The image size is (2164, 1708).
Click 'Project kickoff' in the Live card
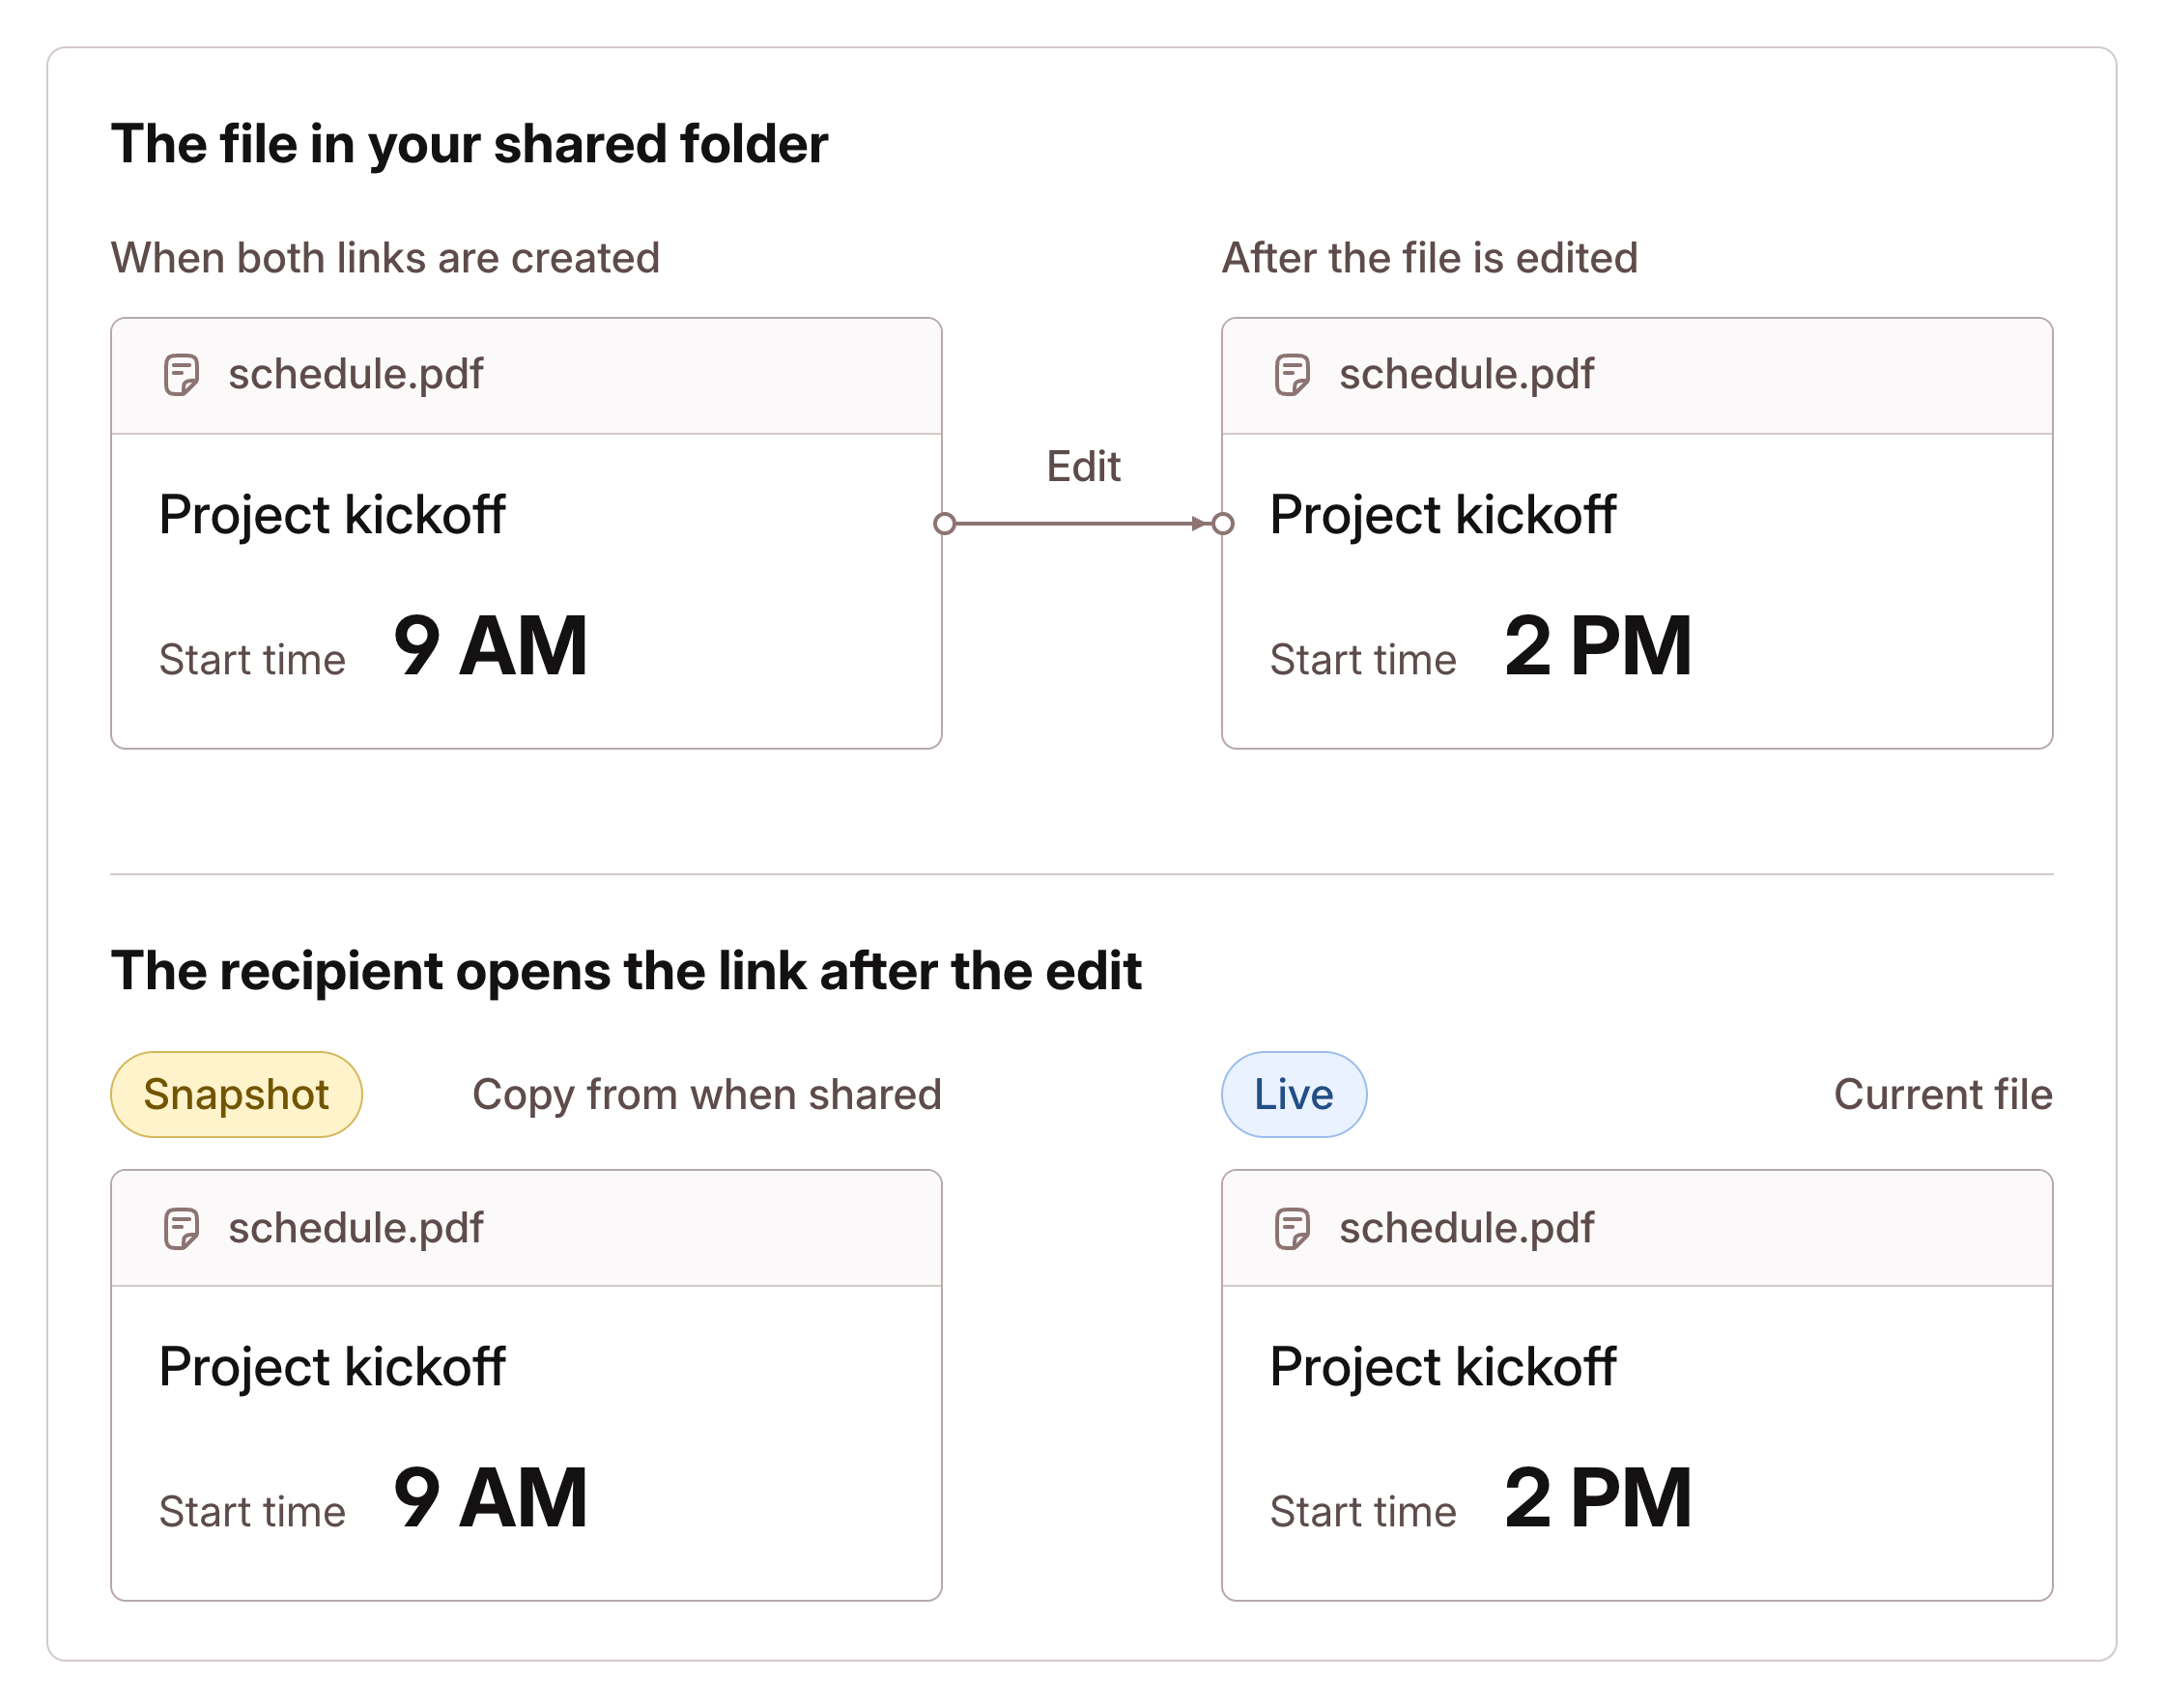[1443, 1367]
